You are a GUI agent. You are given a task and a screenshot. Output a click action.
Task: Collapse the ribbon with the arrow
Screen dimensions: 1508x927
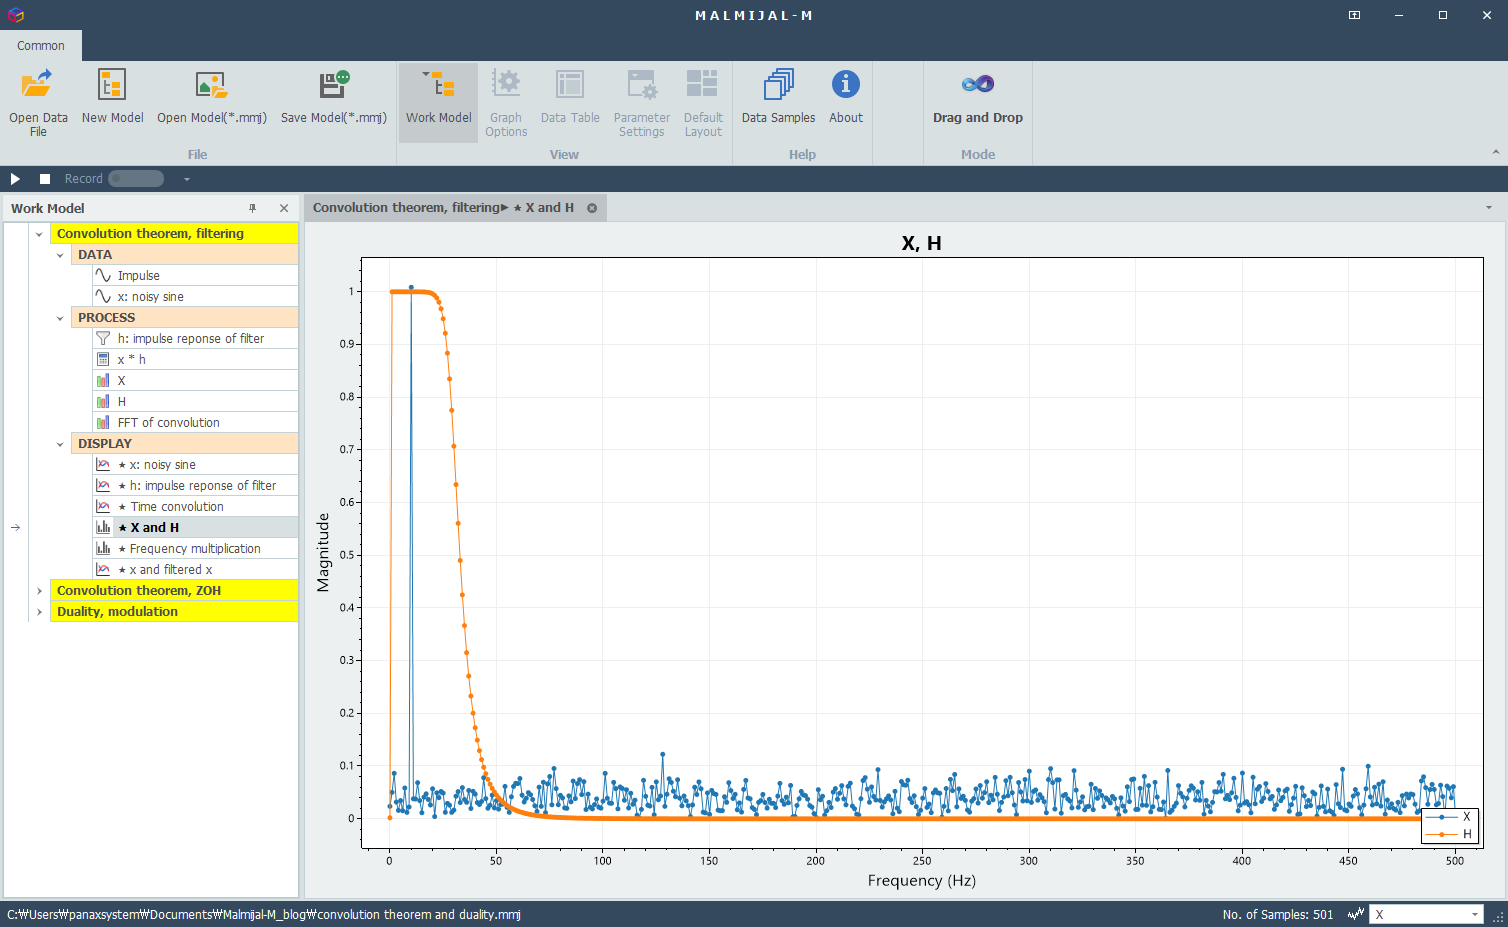pos(1496,152)
